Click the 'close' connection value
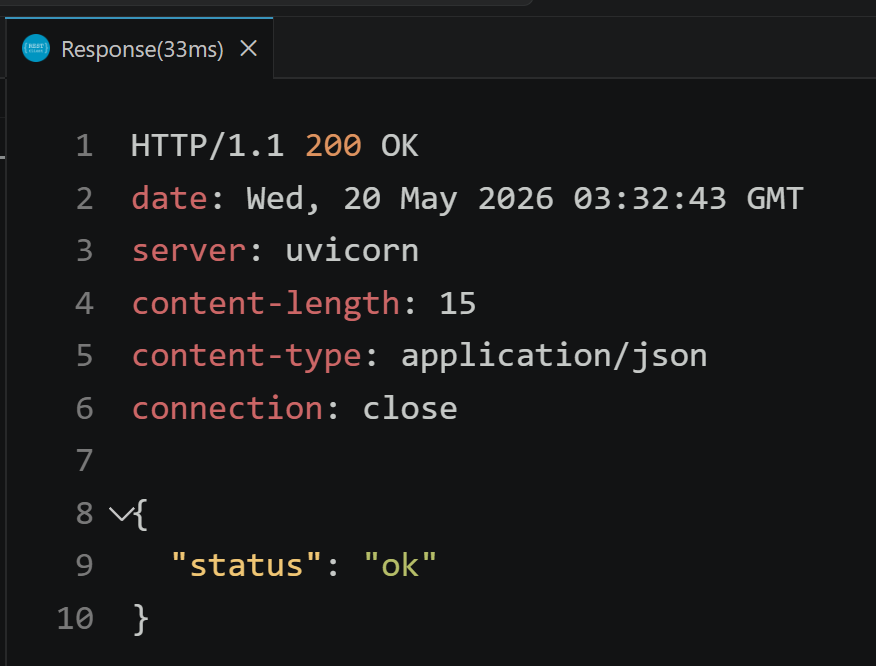 [x=410, y=408]
